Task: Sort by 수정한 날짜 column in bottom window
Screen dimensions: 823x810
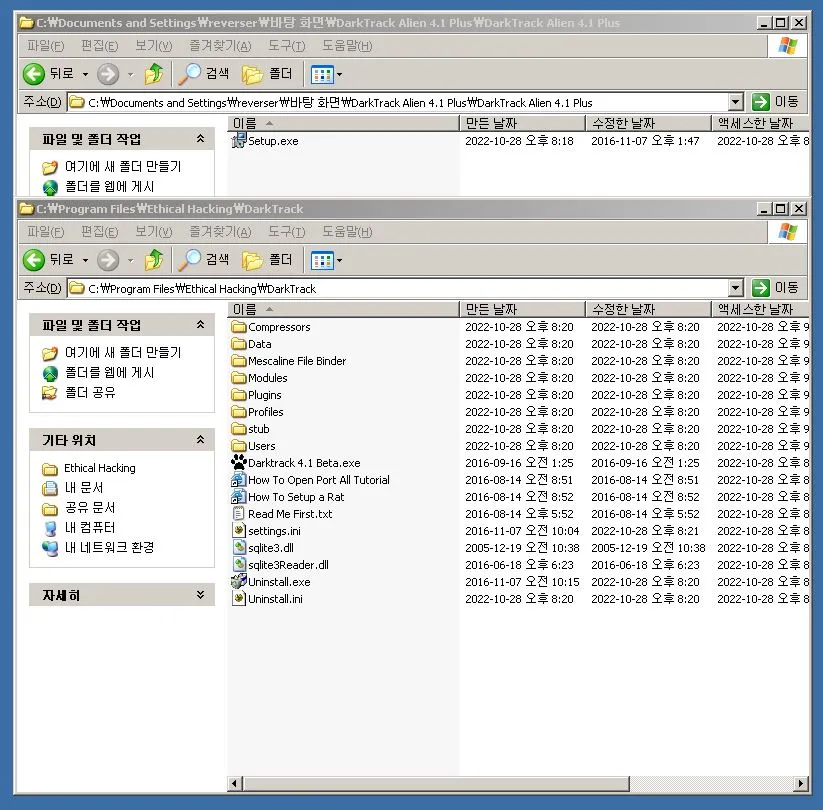Action: (x=648, y=309)
